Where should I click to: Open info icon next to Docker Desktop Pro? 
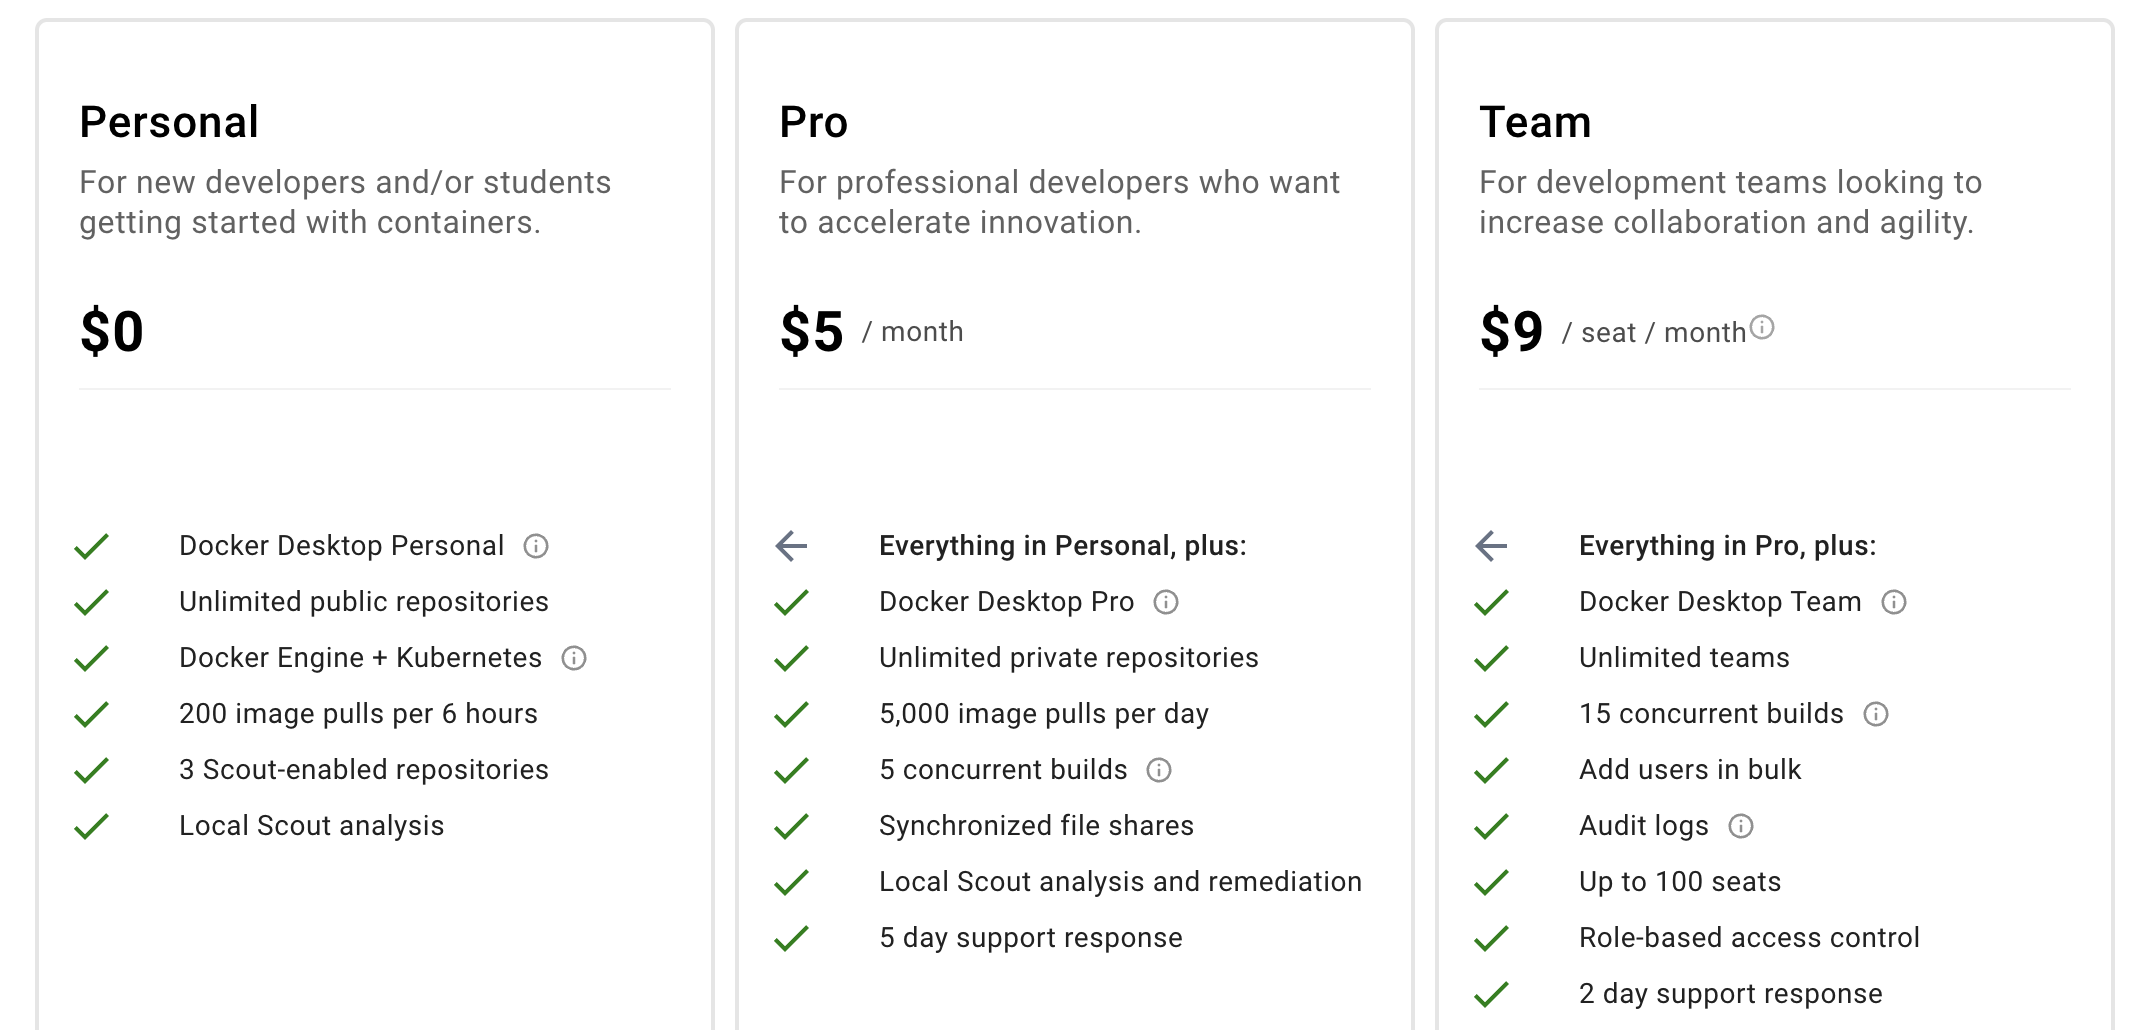(1166, 602)
